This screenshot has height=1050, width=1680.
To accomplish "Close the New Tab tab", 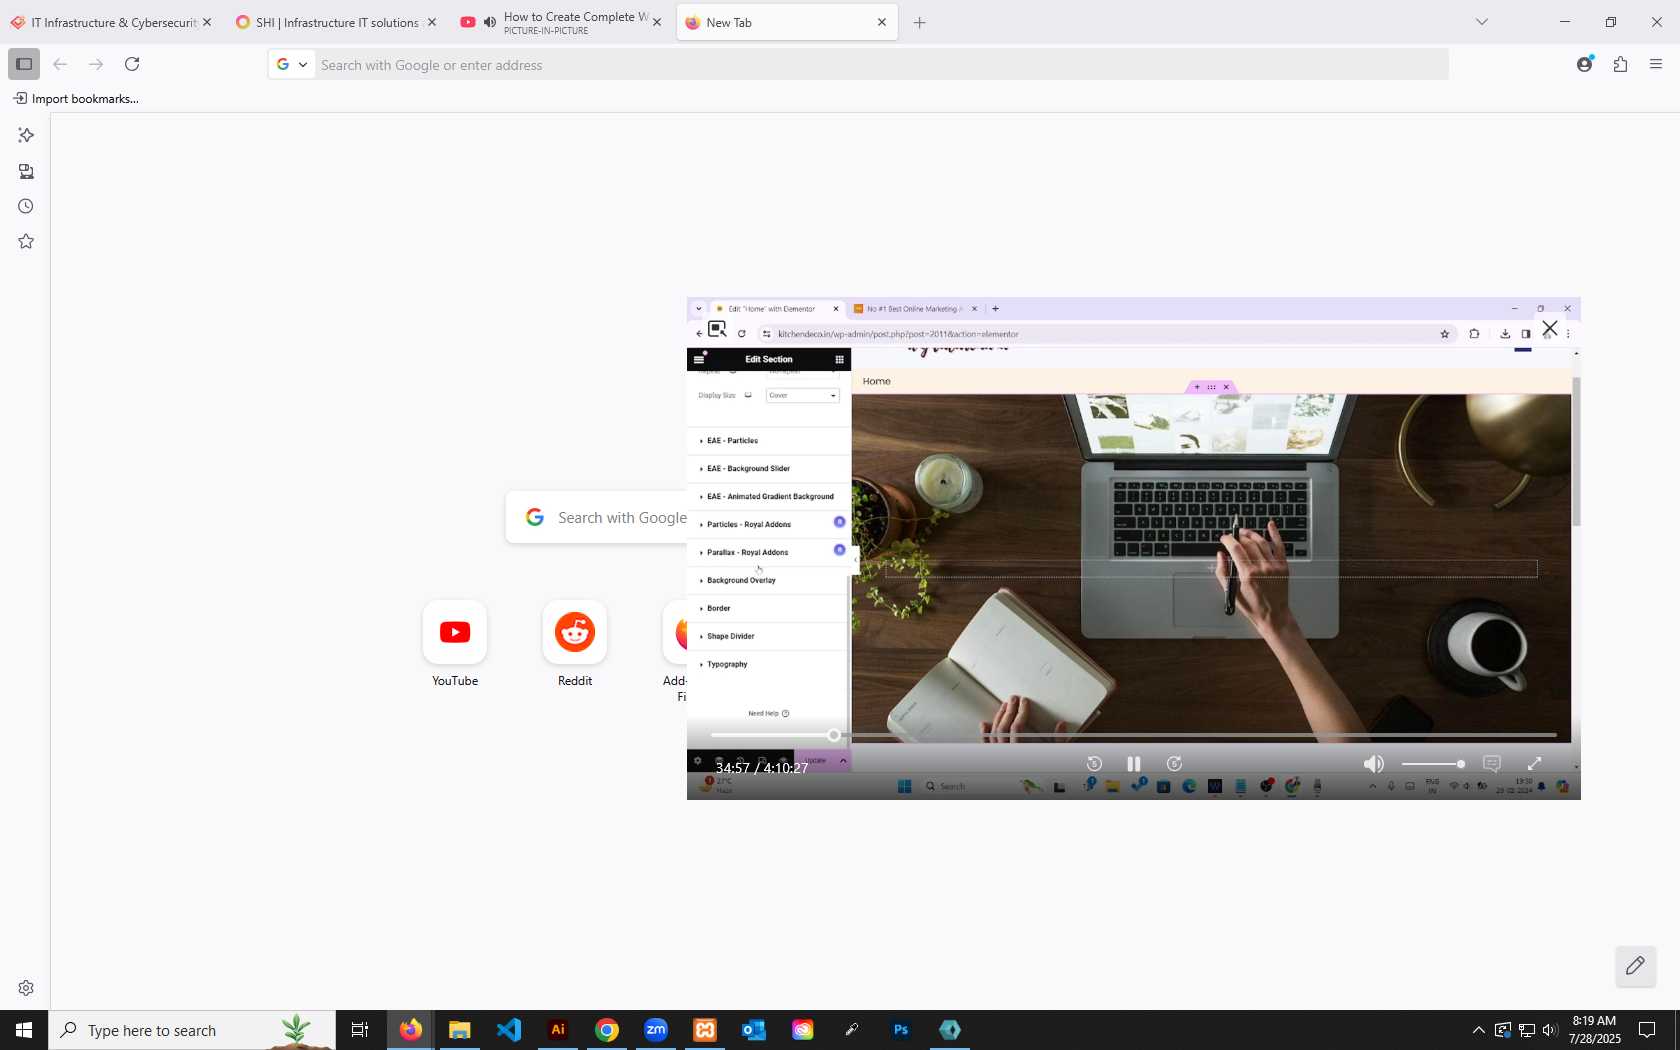I will (x=882, y=22).
